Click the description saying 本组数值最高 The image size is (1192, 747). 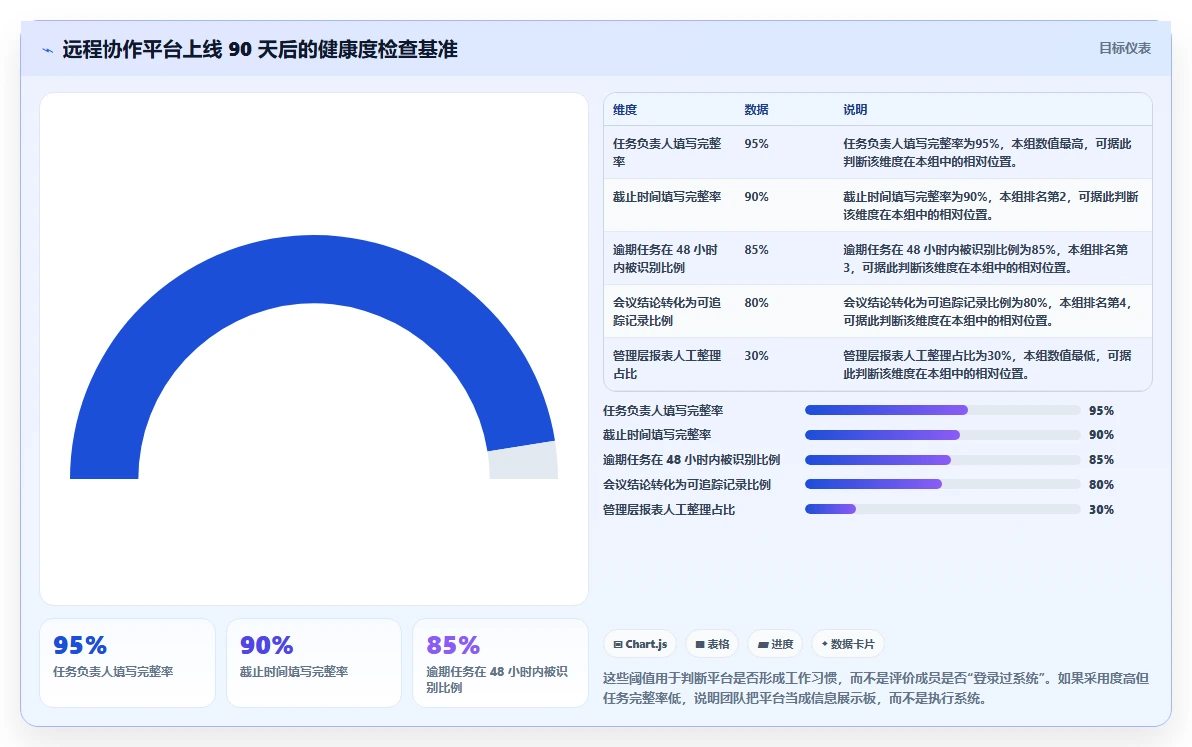(x=988, y=153)
